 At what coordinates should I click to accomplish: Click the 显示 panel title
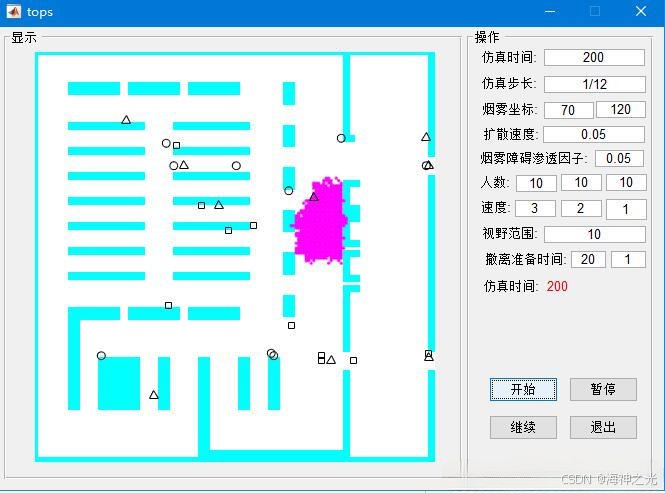click(x=24, y=37)
